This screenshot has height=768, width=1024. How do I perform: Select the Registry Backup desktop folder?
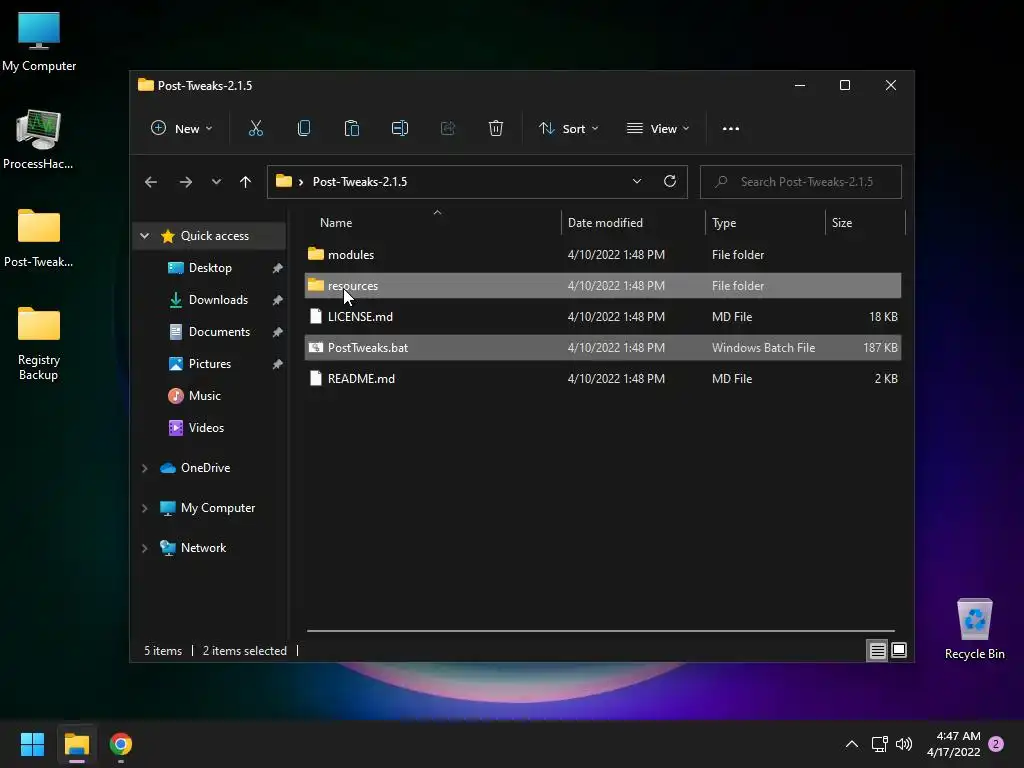pos(39,343)
